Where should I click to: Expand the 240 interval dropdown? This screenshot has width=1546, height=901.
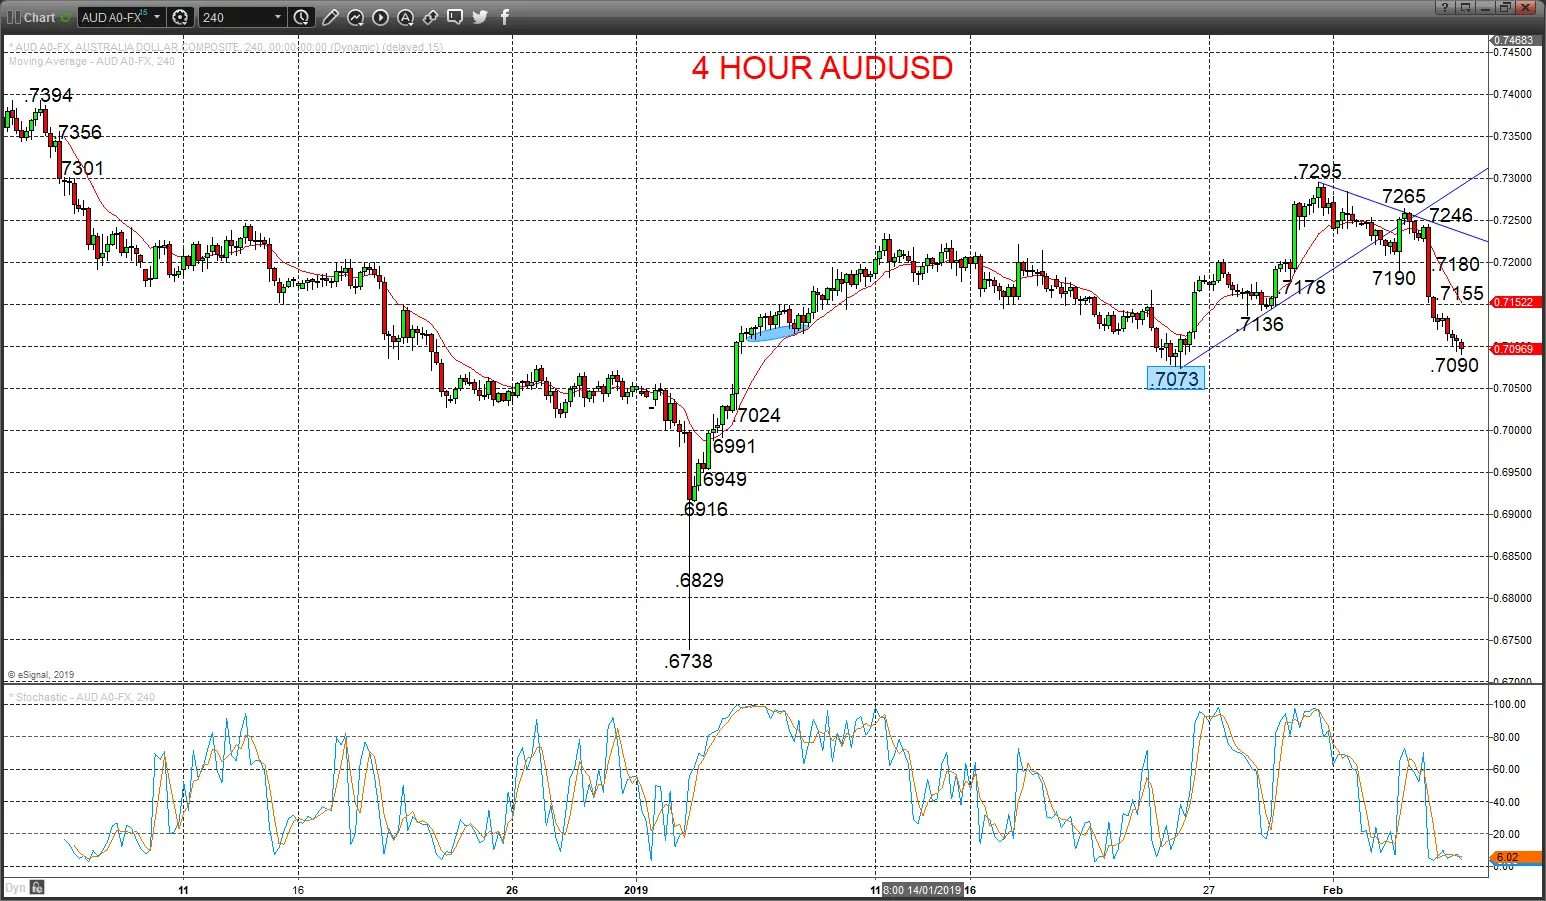[x=277, y=17]
